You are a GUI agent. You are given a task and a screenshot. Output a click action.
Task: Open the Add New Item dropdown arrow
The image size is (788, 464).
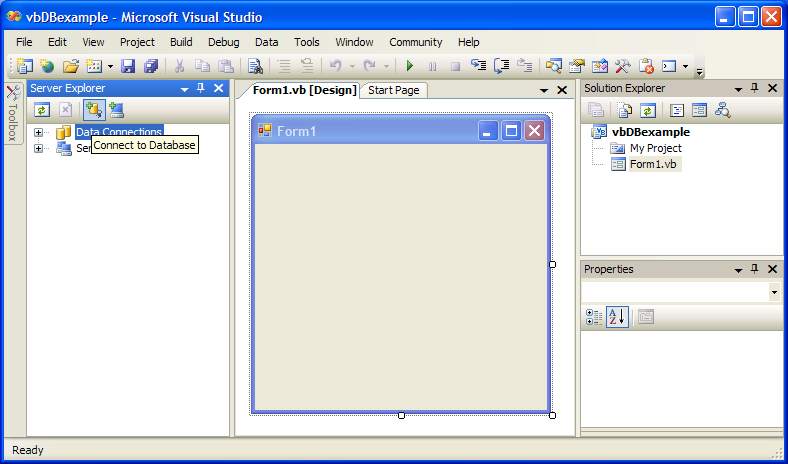(x=110, y=67)
